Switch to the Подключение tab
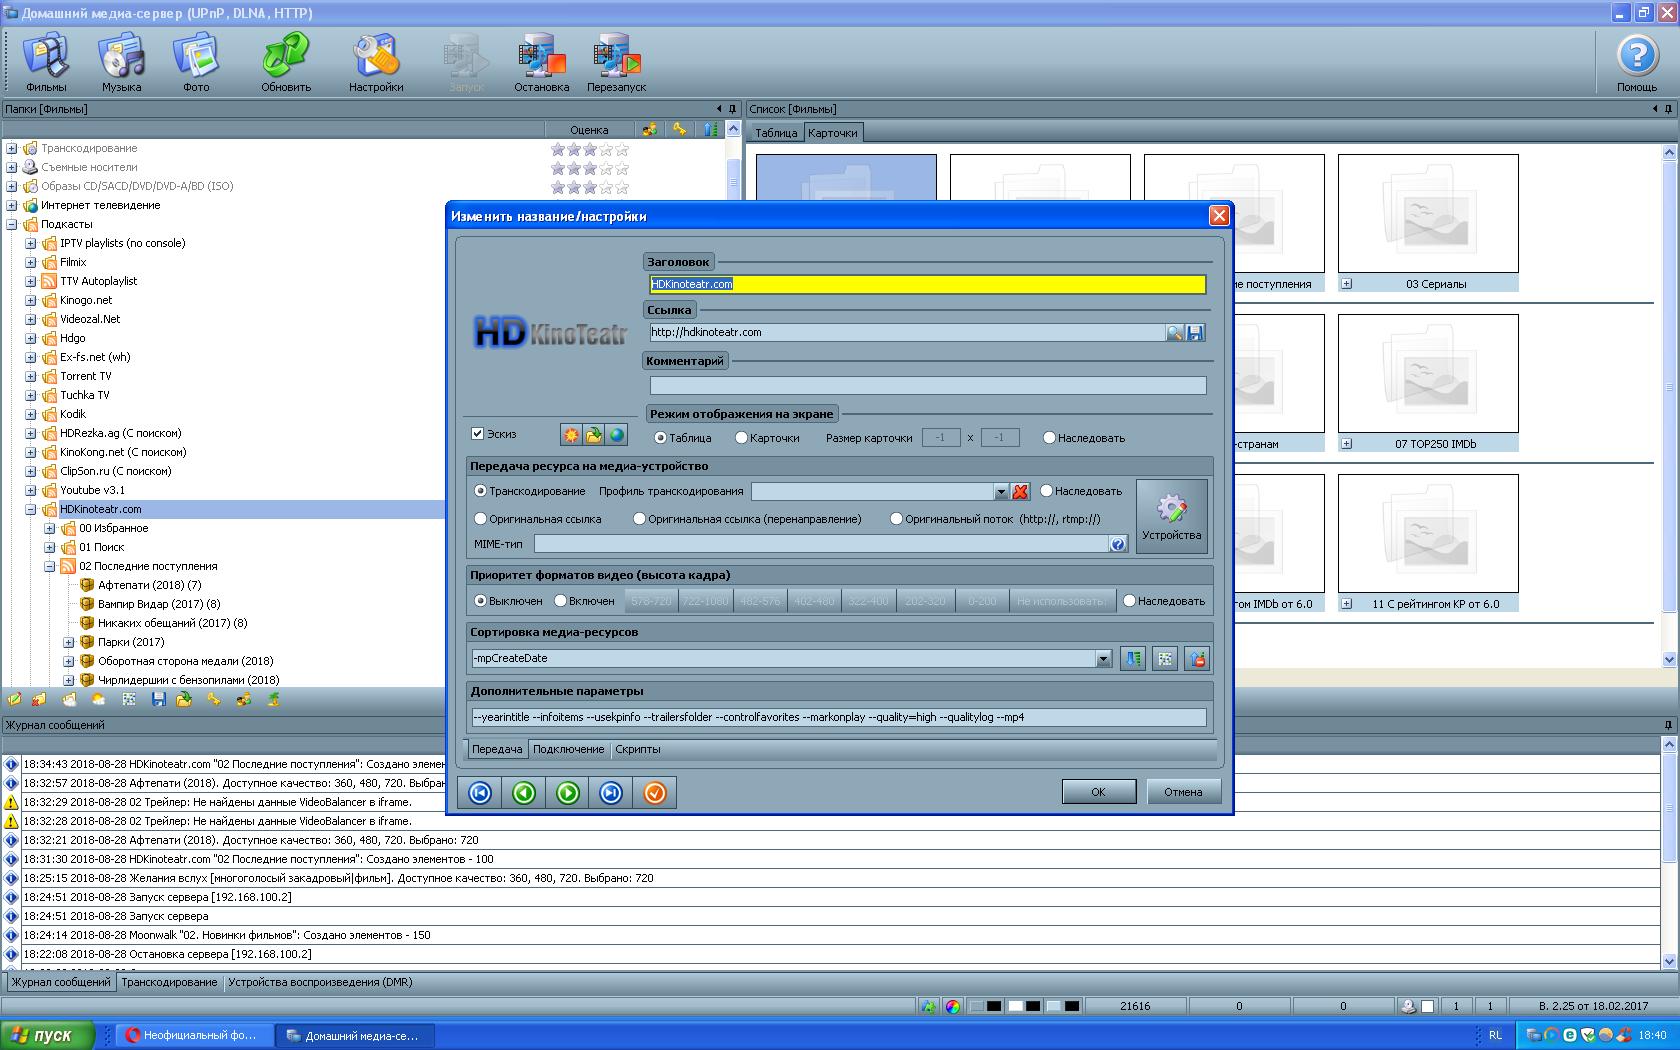The image size is (1680, 1050). [568, 749]
